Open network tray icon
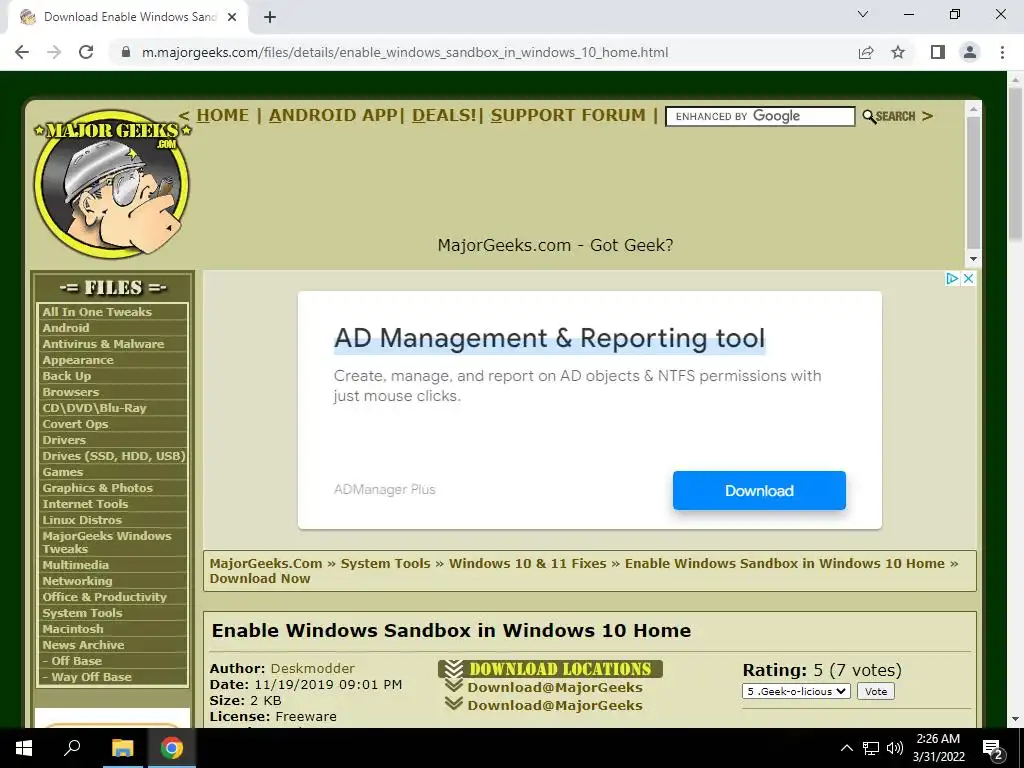Image resolution: width=1024 pixels, height=768 pixels. click(x=871, y=748)
